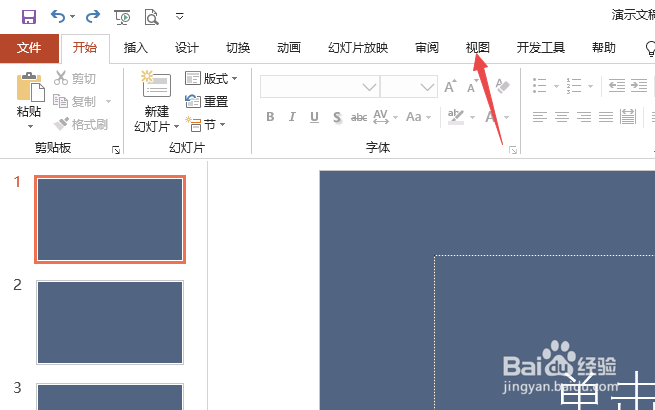This screenshot has width=655, height=410.
Task: Switch to the 设计 tab
Action: pyautogui.click(x=187, y=48)
